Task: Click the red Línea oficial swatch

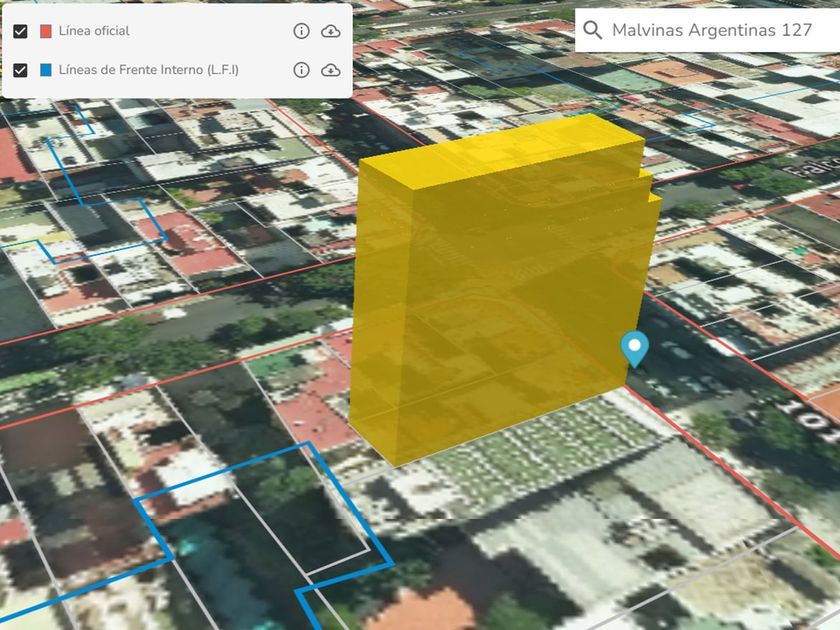Action: 46,31
